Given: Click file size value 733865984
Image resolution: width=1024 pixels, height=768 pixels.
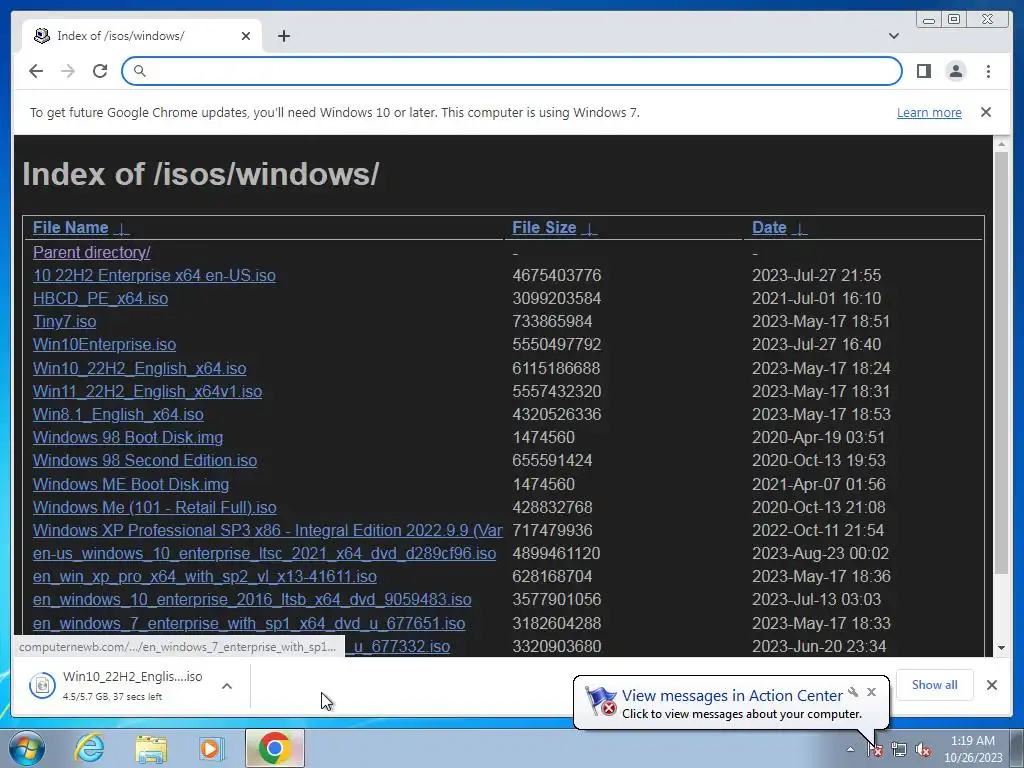Looking at the screenshot, I should coord(552,321).
